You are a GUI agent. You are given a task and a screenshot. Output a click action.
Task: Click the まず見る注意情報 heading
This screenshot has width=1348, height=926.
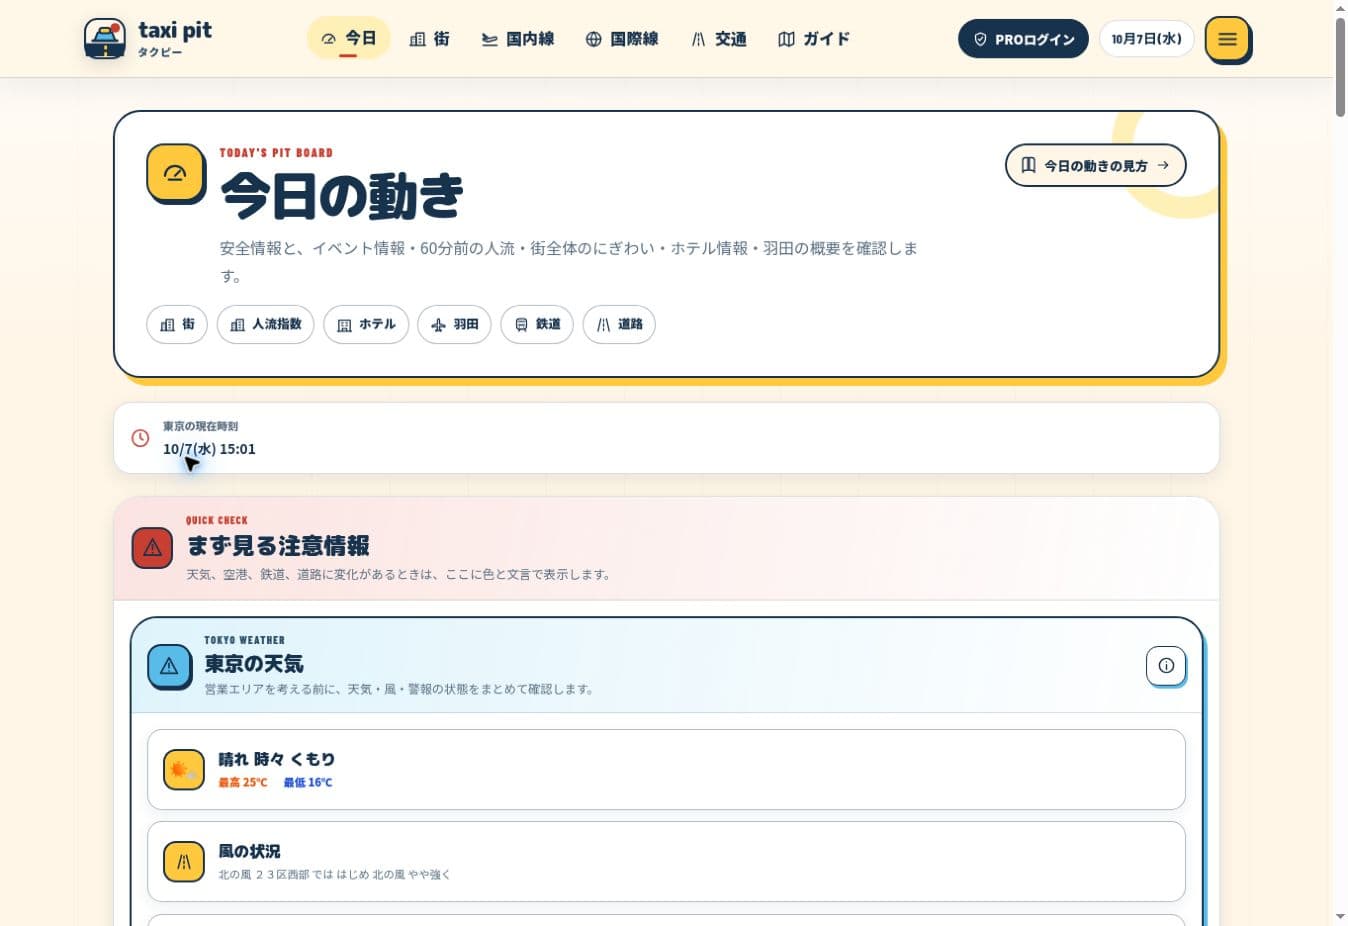[x=279, y=546]
